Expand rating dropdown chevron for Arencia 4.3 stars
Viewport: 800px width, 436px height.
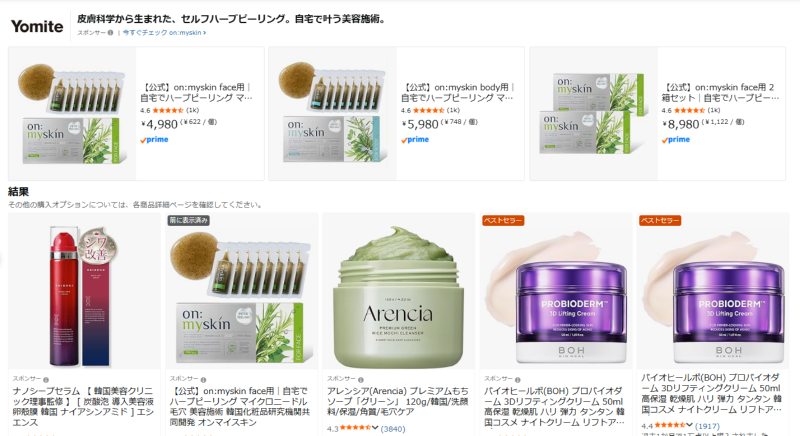[375, 428]
